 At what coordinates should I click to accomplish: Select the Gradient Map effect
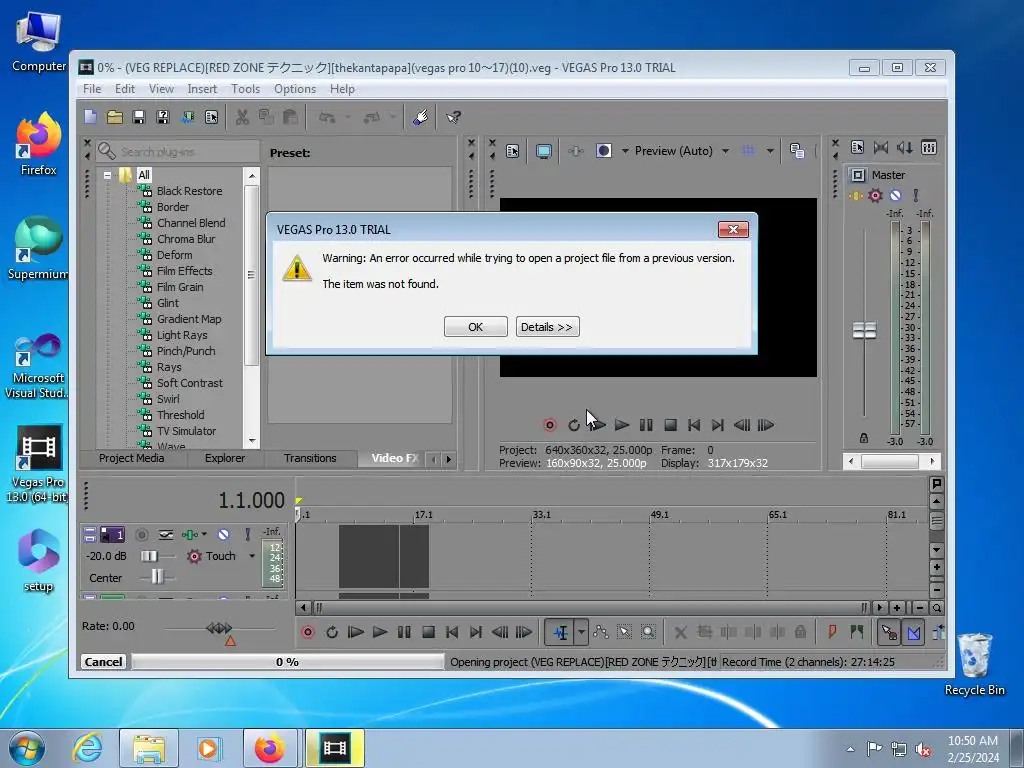click(x=189, y=319)
